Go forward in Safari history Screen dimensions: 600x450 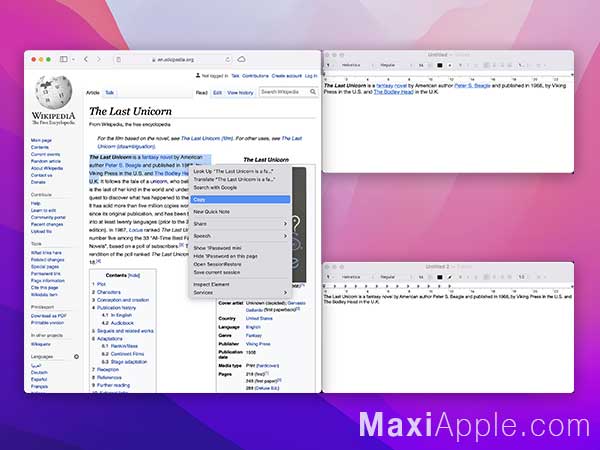(98, 59)
